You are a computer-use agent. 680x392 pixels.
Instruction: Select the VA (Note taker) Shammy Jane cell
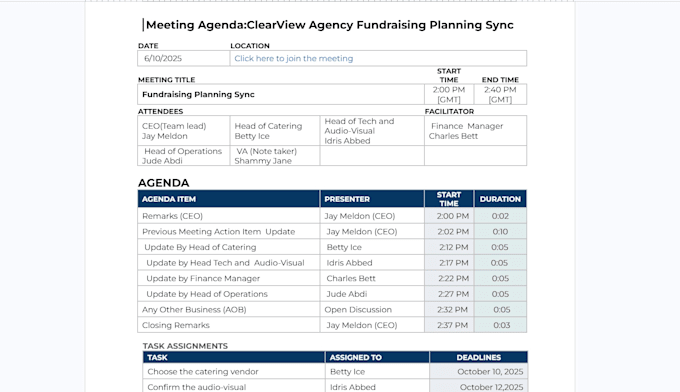(275, 156)
